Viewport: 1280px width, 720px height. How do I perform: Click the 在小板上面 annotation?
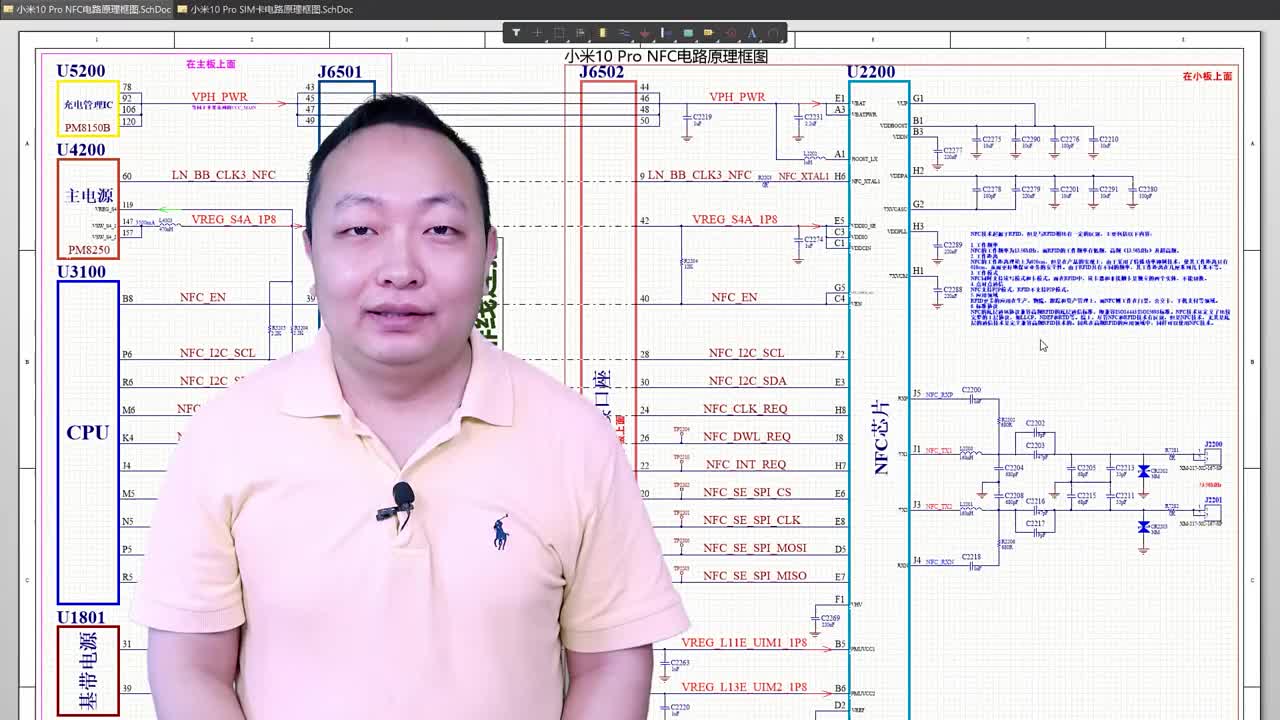(x=1207, y=76)
